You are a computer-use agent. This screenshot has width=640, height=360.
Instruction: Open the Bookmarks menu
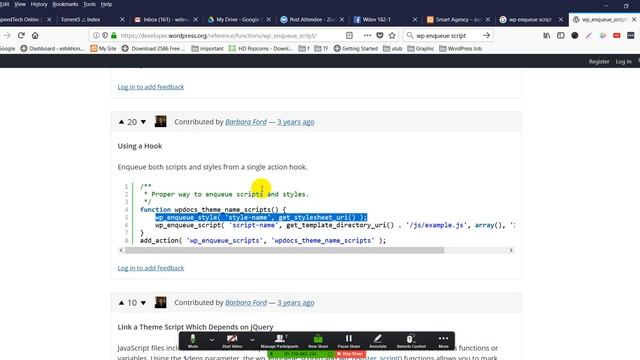65,4
